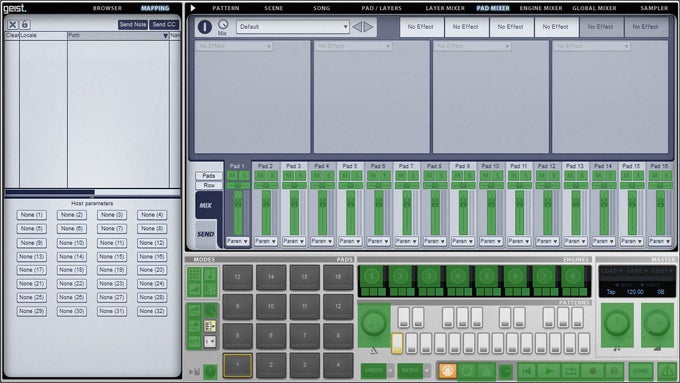This screenshot has width=680, height=383.
Task: Solo Pad 4 with its S button
Action: point(328,176)
